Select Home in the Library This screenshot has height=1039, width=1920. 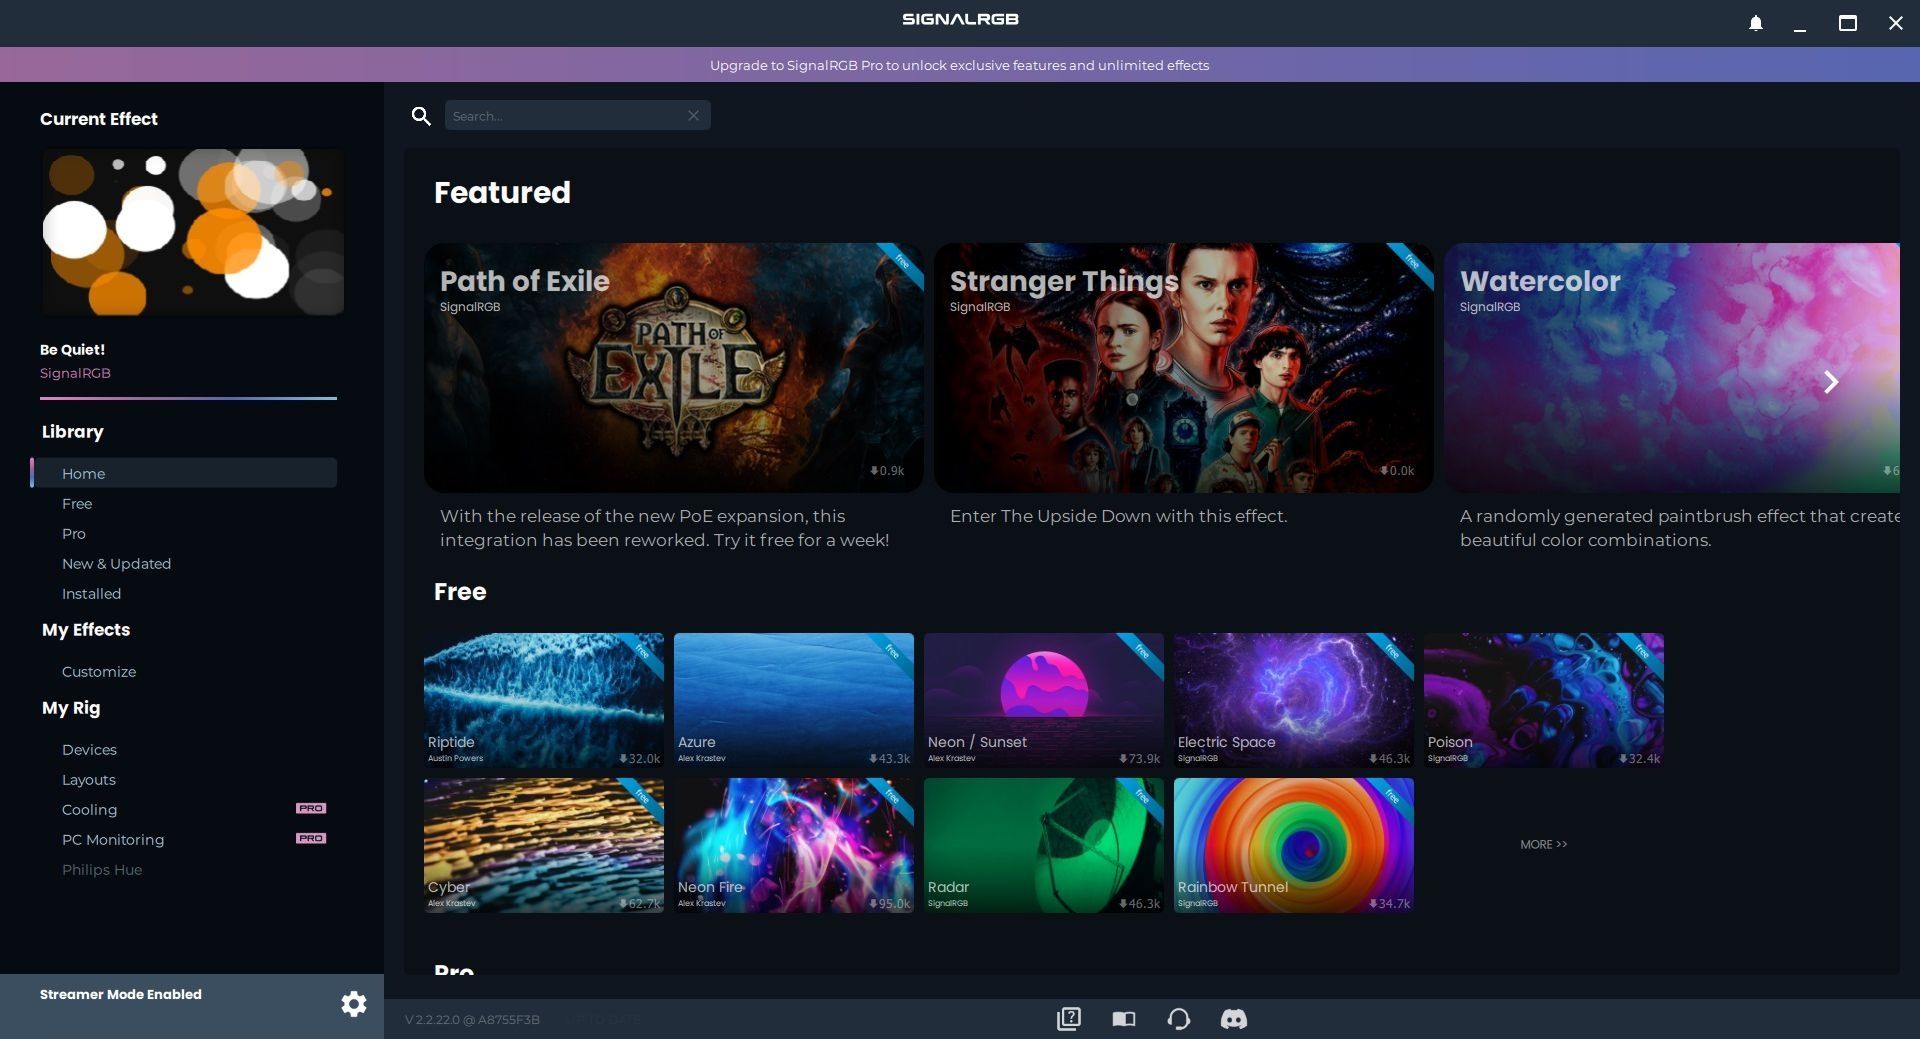(x=184, y=473)
